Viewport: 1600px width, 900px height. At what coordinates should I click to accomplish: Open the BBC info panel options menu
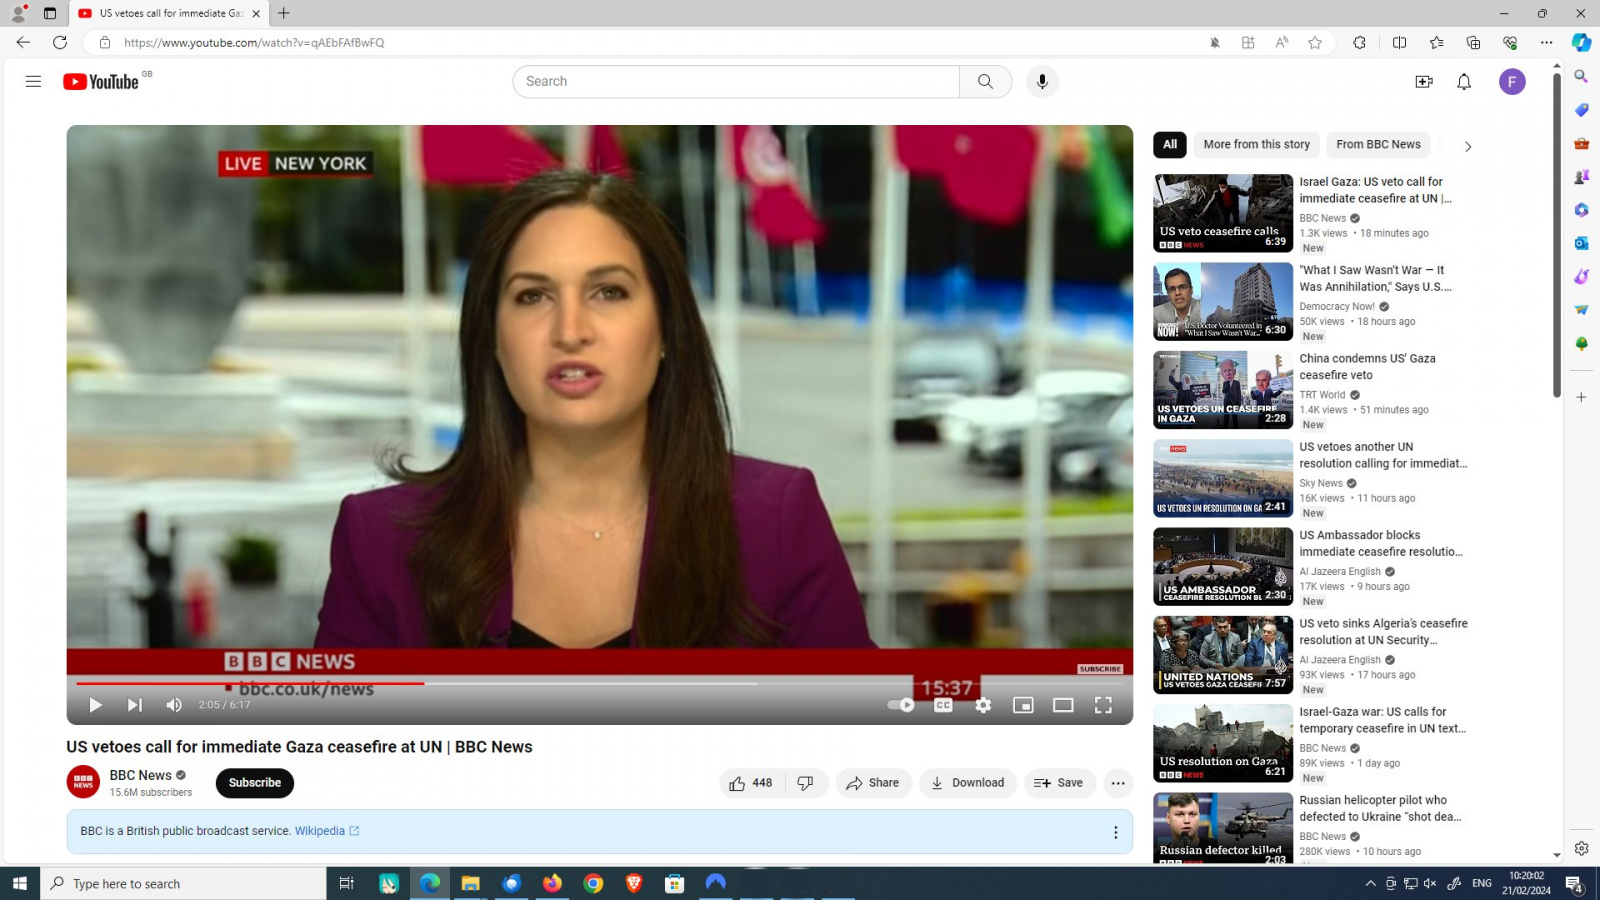(x=1116, y=832)
